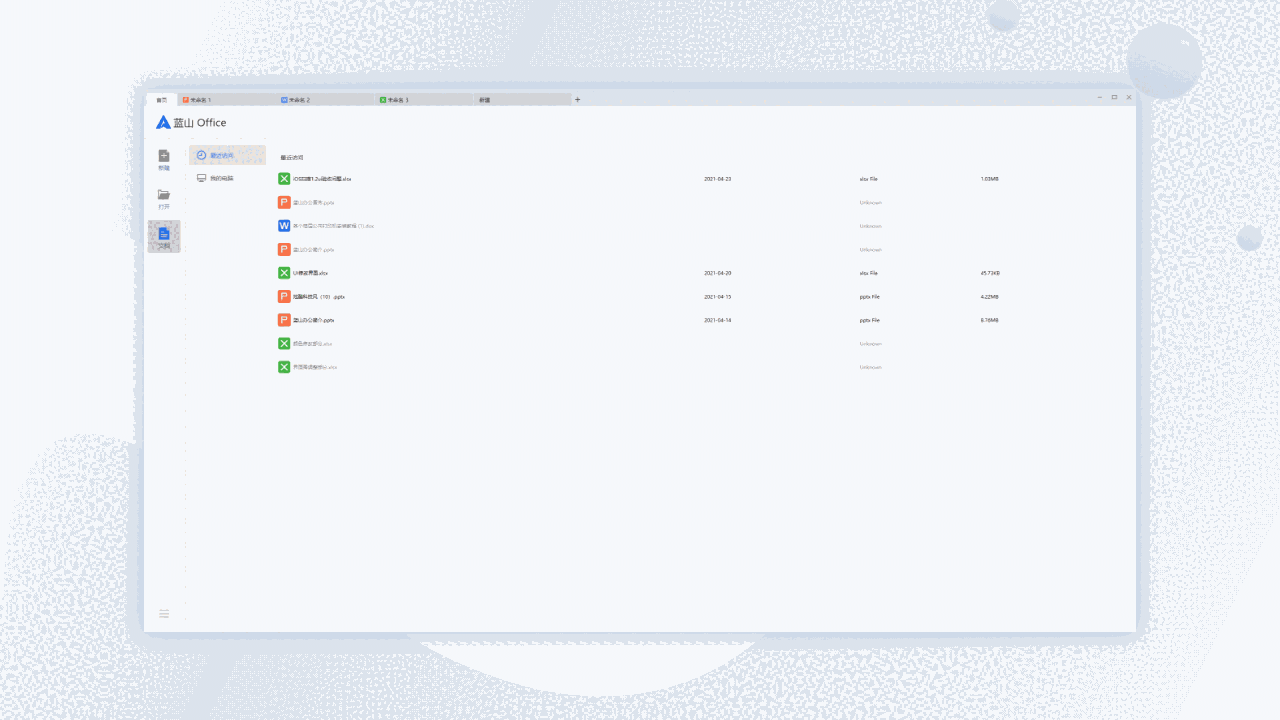Click the date 2021-04-20
Image resolution: width=1280 pixels, height=720 pixels.
[x=718, y=273]
